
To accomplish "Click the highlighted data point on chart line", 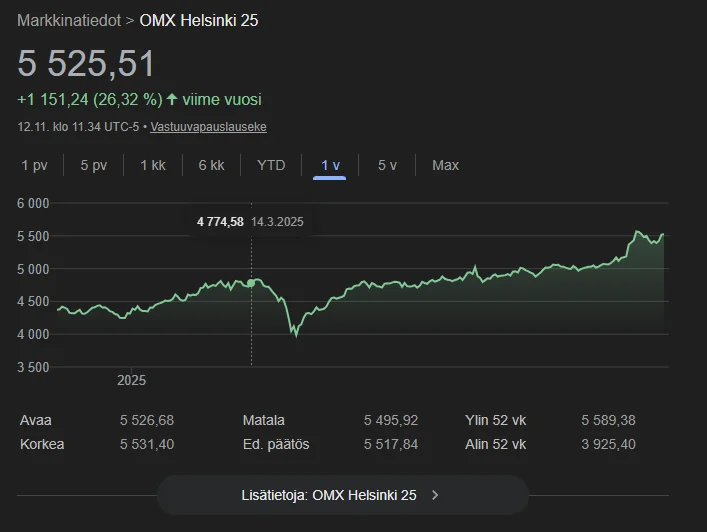I will 251,283.
